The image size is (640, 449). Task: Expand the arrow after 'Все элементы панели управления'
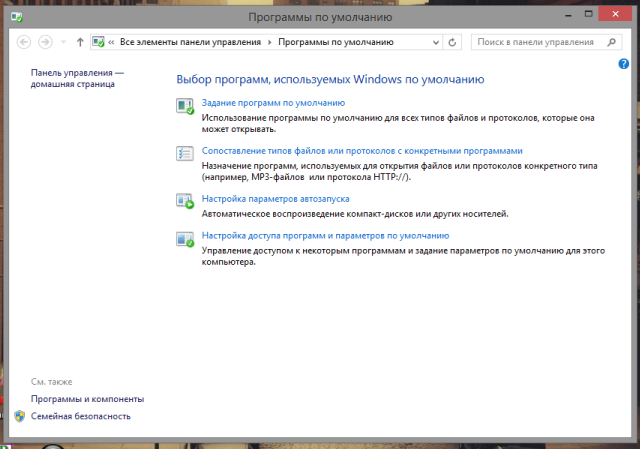pos(269,42)
